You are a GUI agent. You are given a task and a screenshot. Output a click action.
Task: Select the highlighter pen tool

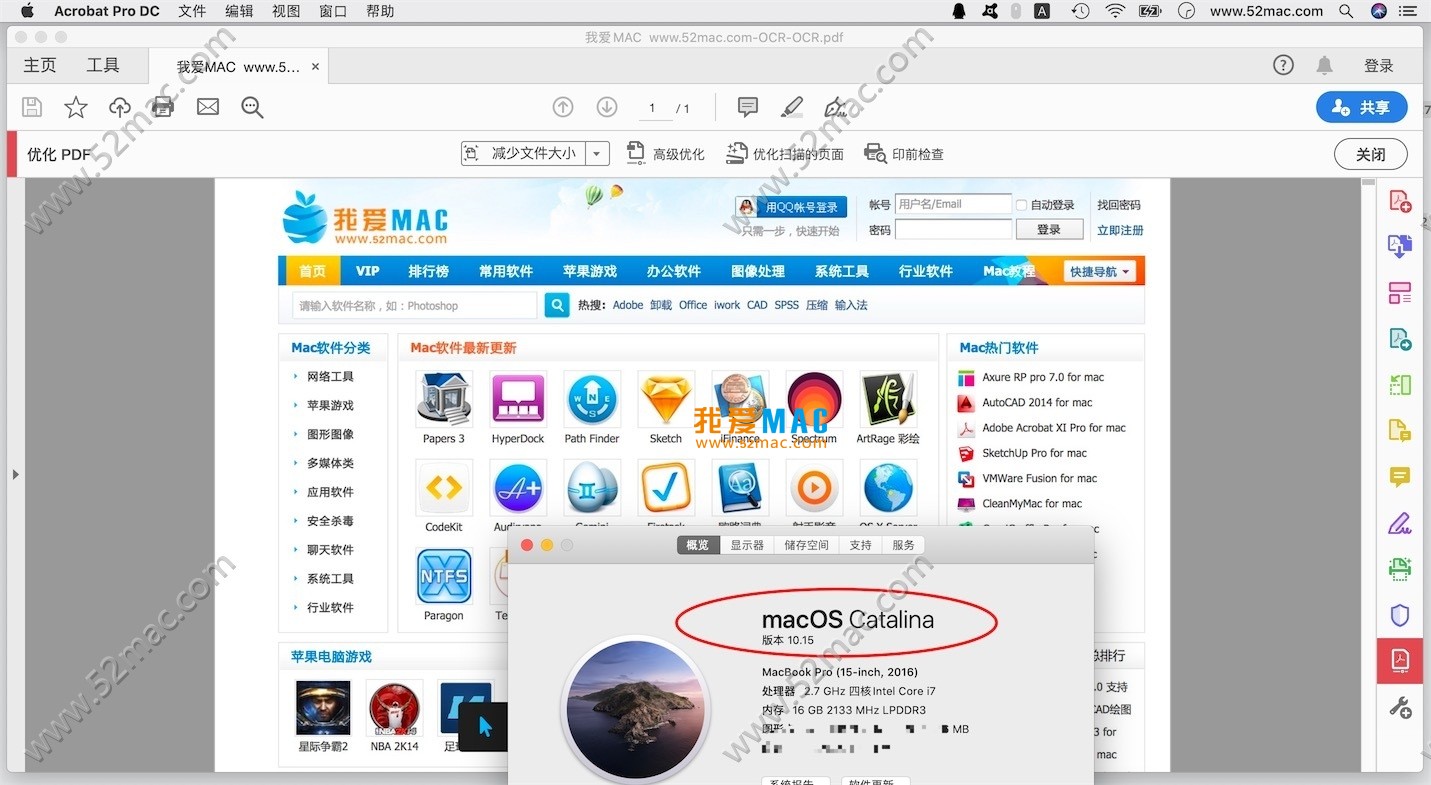[791, 107]
